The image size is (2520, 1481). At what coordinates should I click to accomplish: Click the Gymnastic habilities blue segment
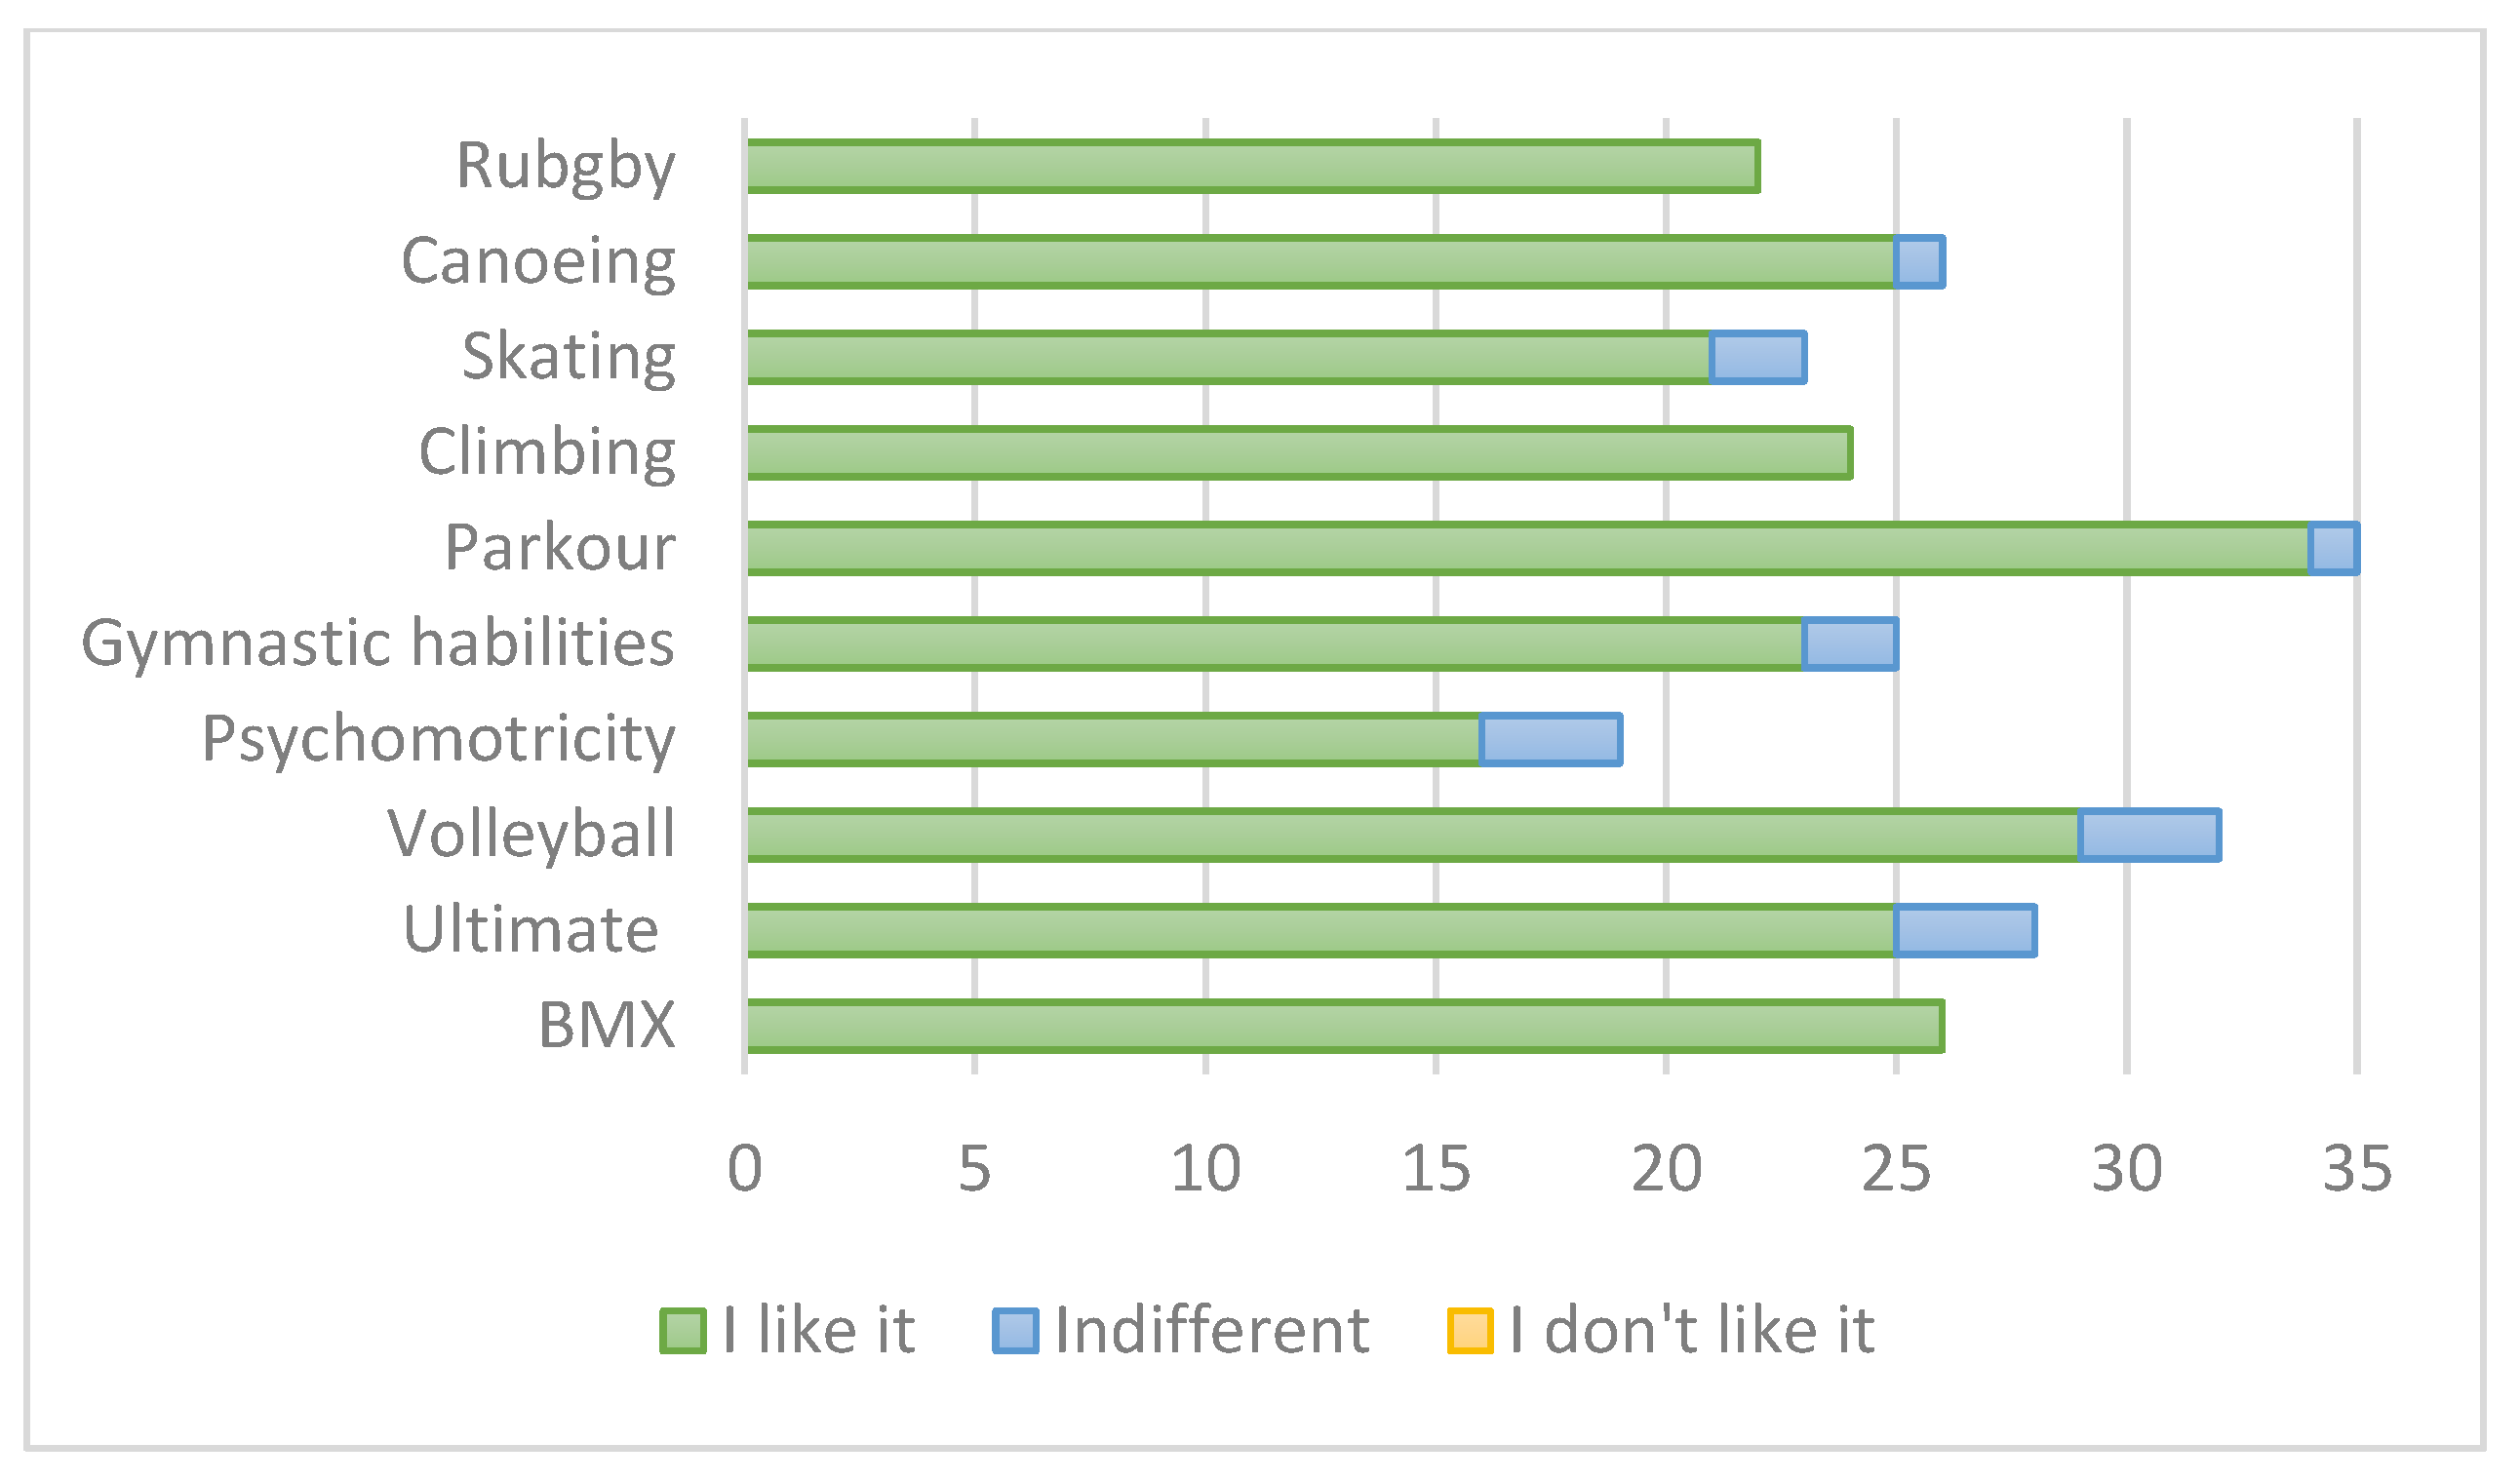pyautogui.click(x=1851, y=645)
